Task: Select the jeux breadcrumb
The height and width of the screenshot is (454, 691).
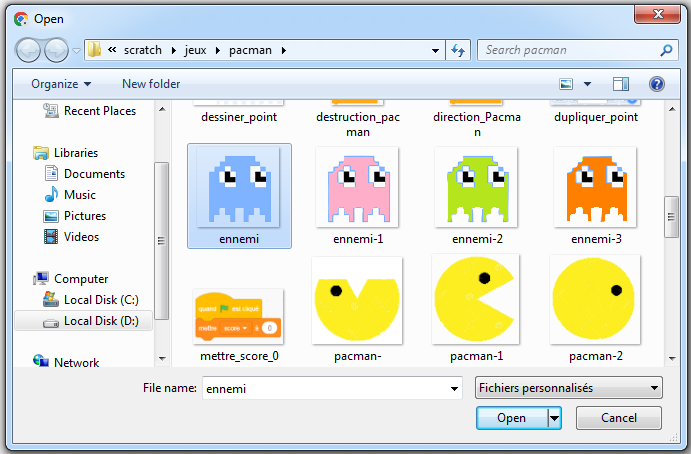Action: 195,50
